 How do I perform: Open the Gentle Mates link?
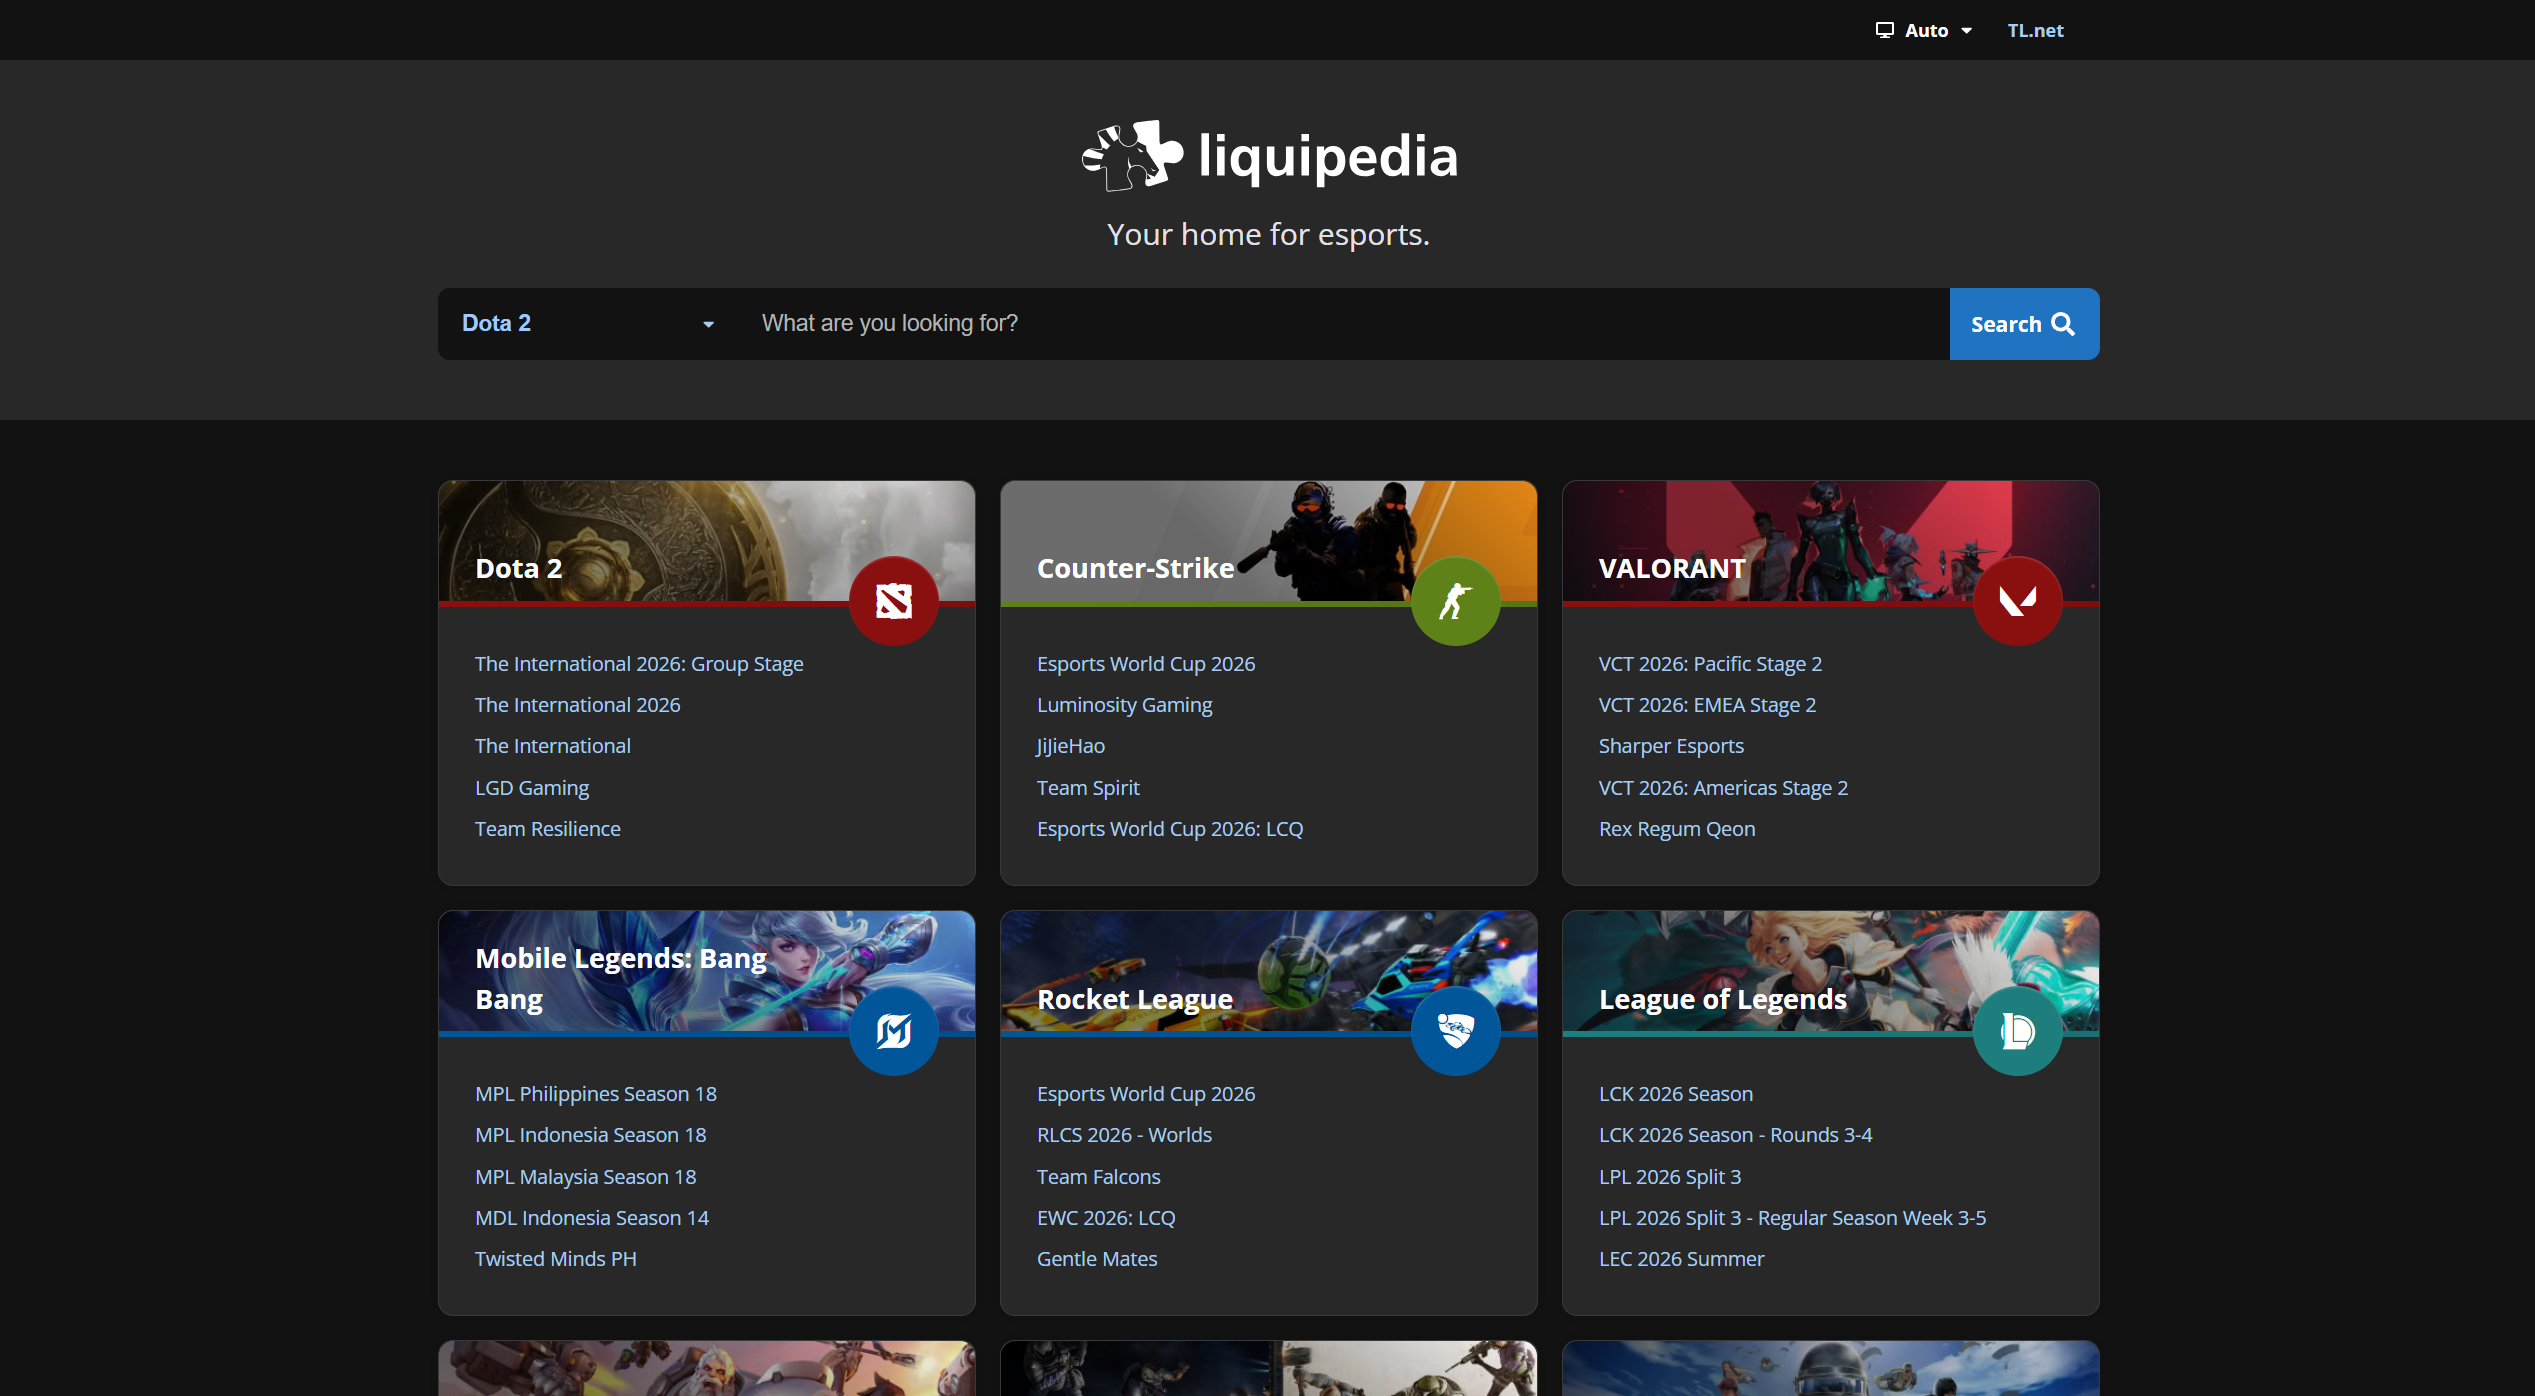1097,1259
